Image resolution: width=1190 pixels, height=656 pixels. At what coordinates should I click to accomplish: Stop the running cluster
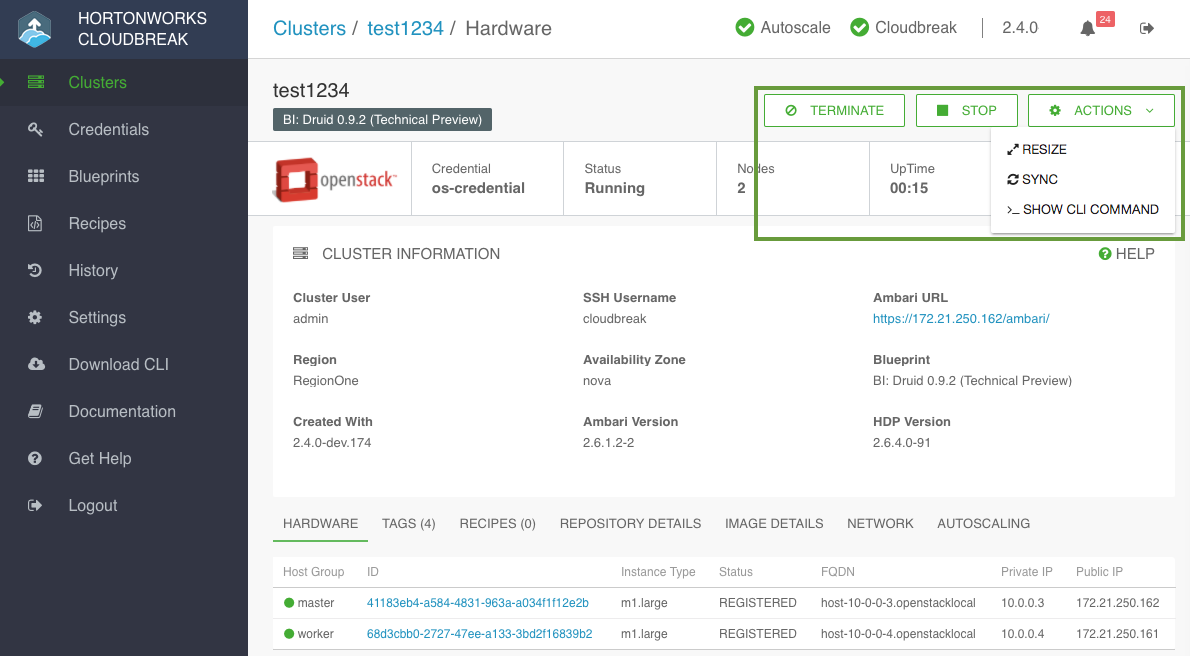(967, 111)
